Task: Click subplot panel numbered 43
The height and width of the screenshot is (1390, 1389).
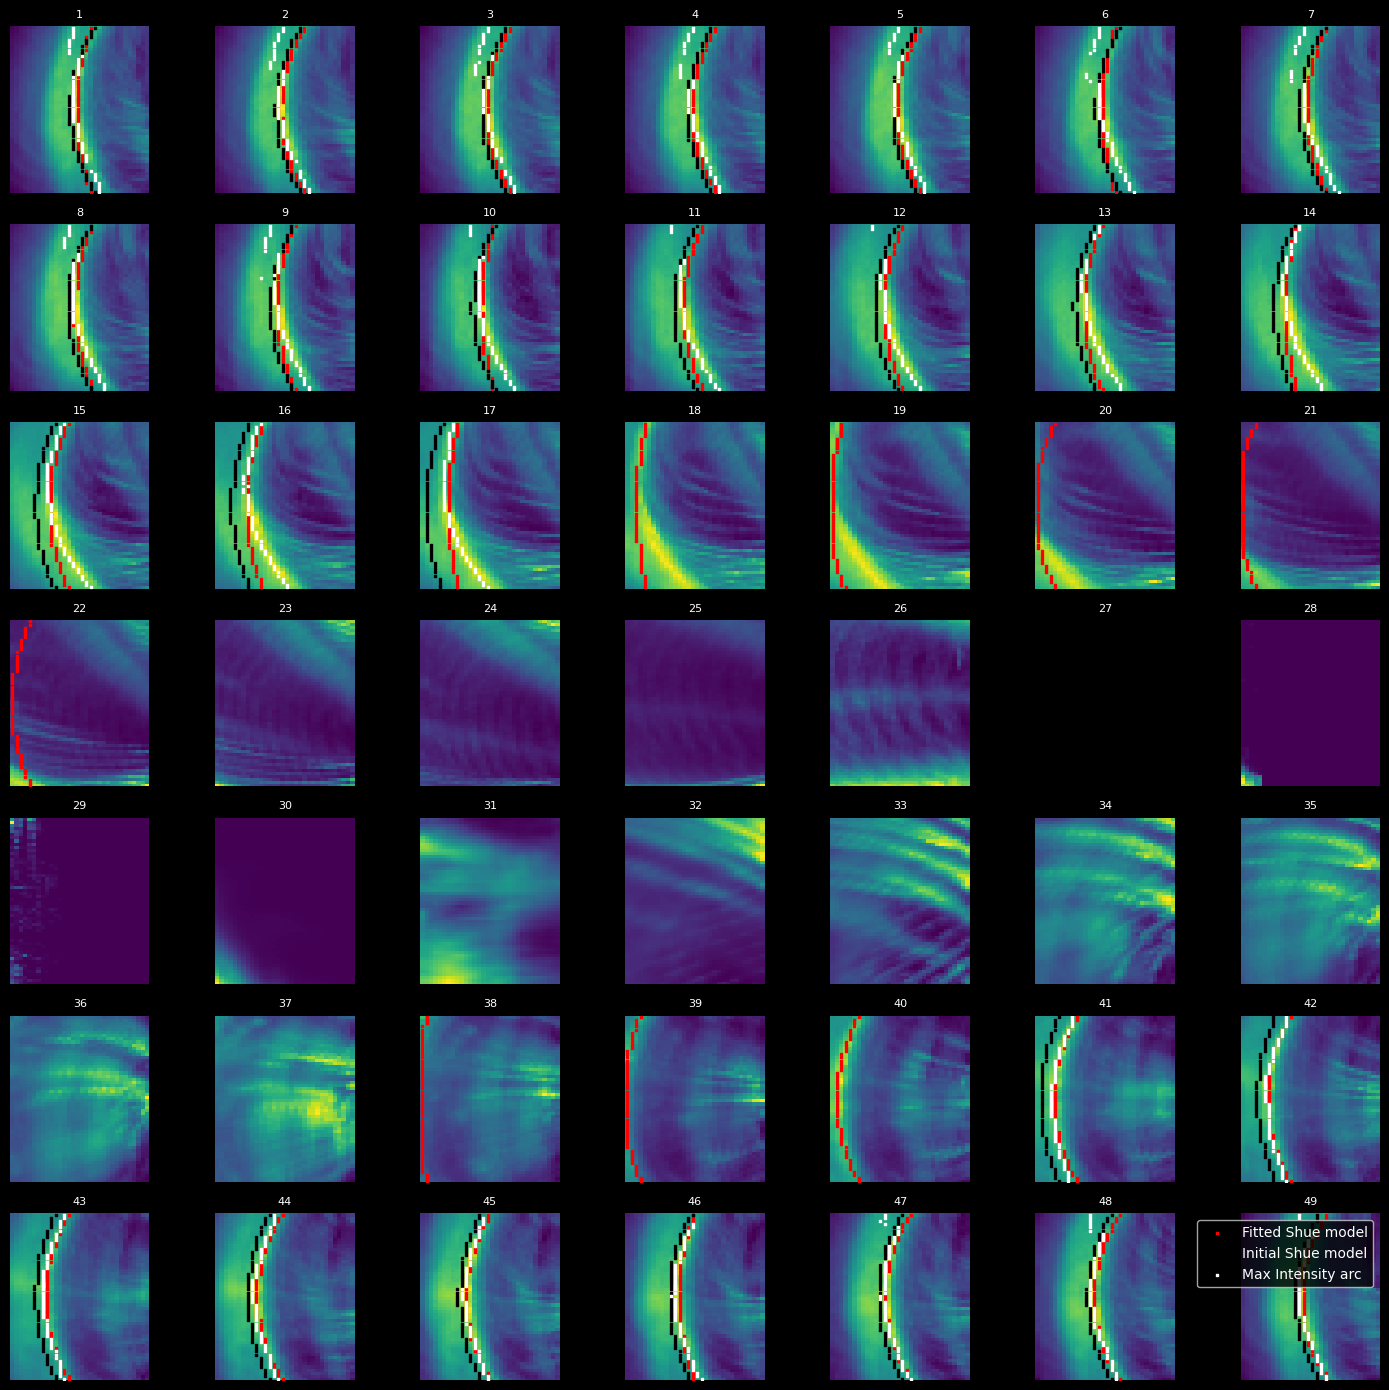Action: (x=80, y=1297)
